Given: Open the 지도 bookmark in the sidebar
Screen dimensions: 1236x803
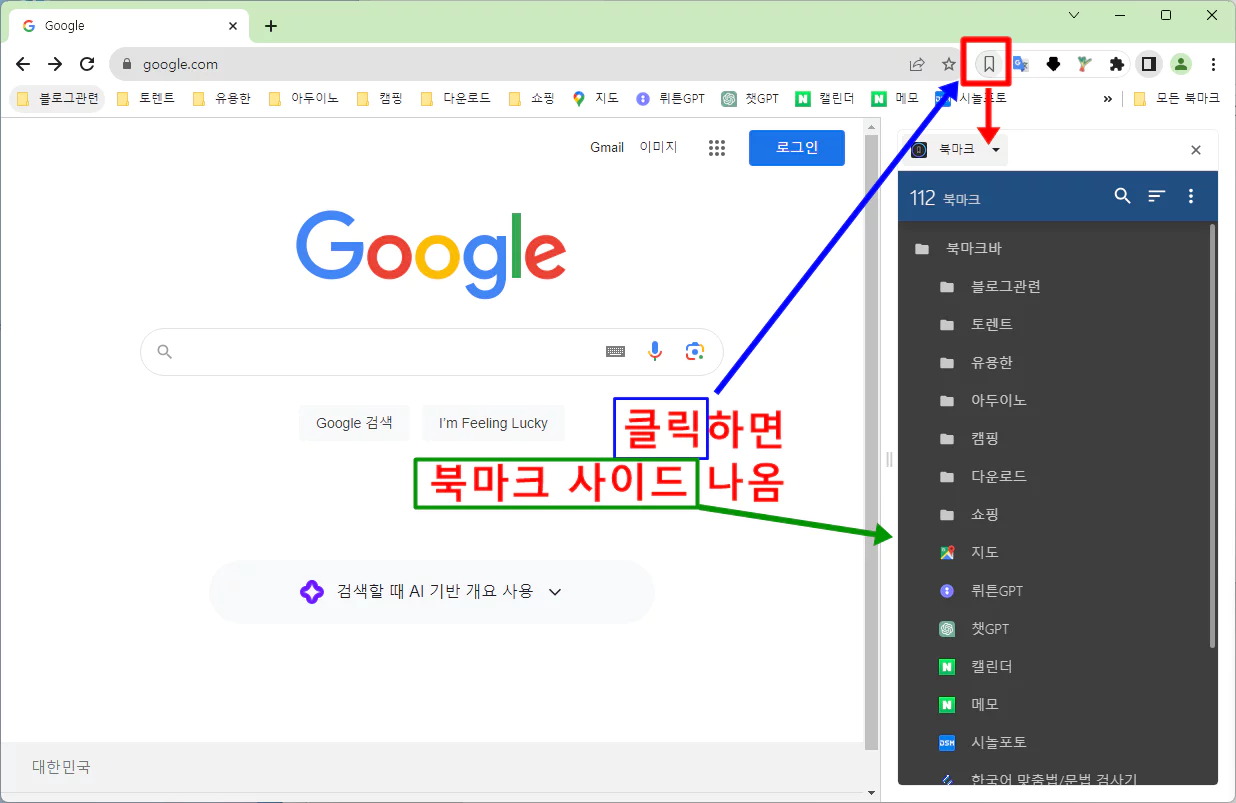Looking at the screenshot, I should coord(1054,553).
